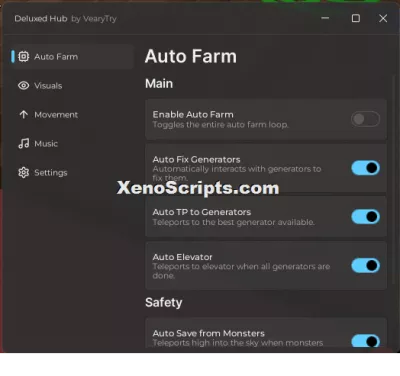Click the Visuals eye icon
The image size is (400, 376).
pyautogui.click(x=24, y=86)
